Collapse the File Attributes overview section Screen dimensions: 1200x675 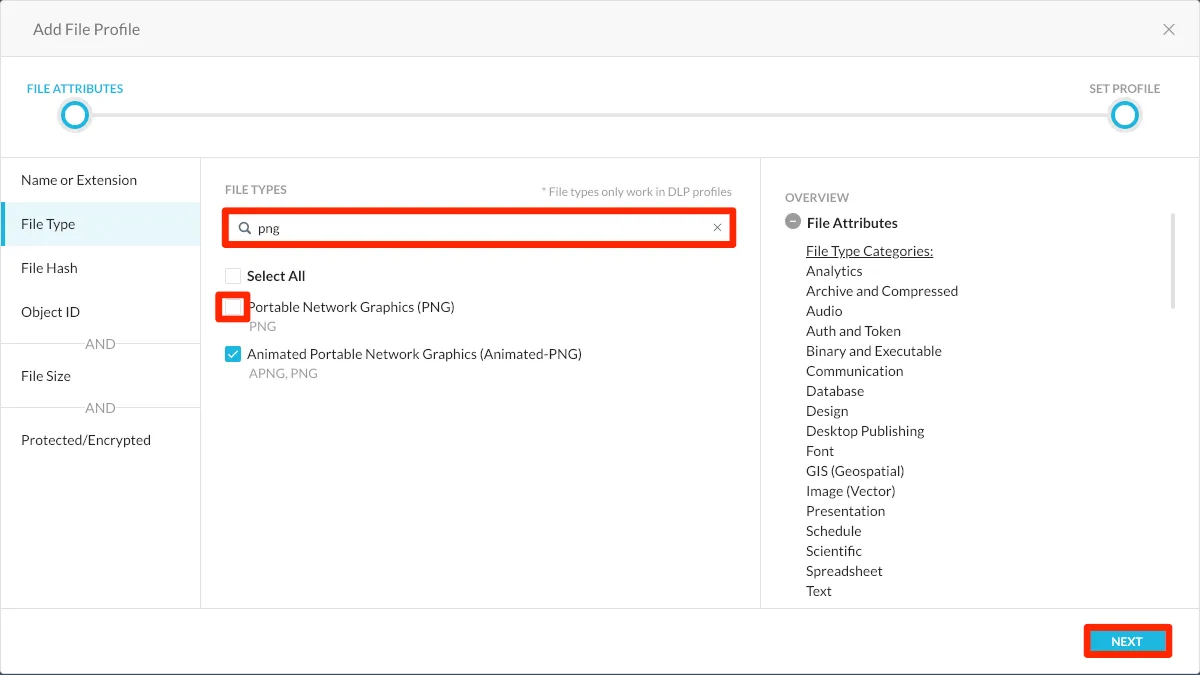793,222
